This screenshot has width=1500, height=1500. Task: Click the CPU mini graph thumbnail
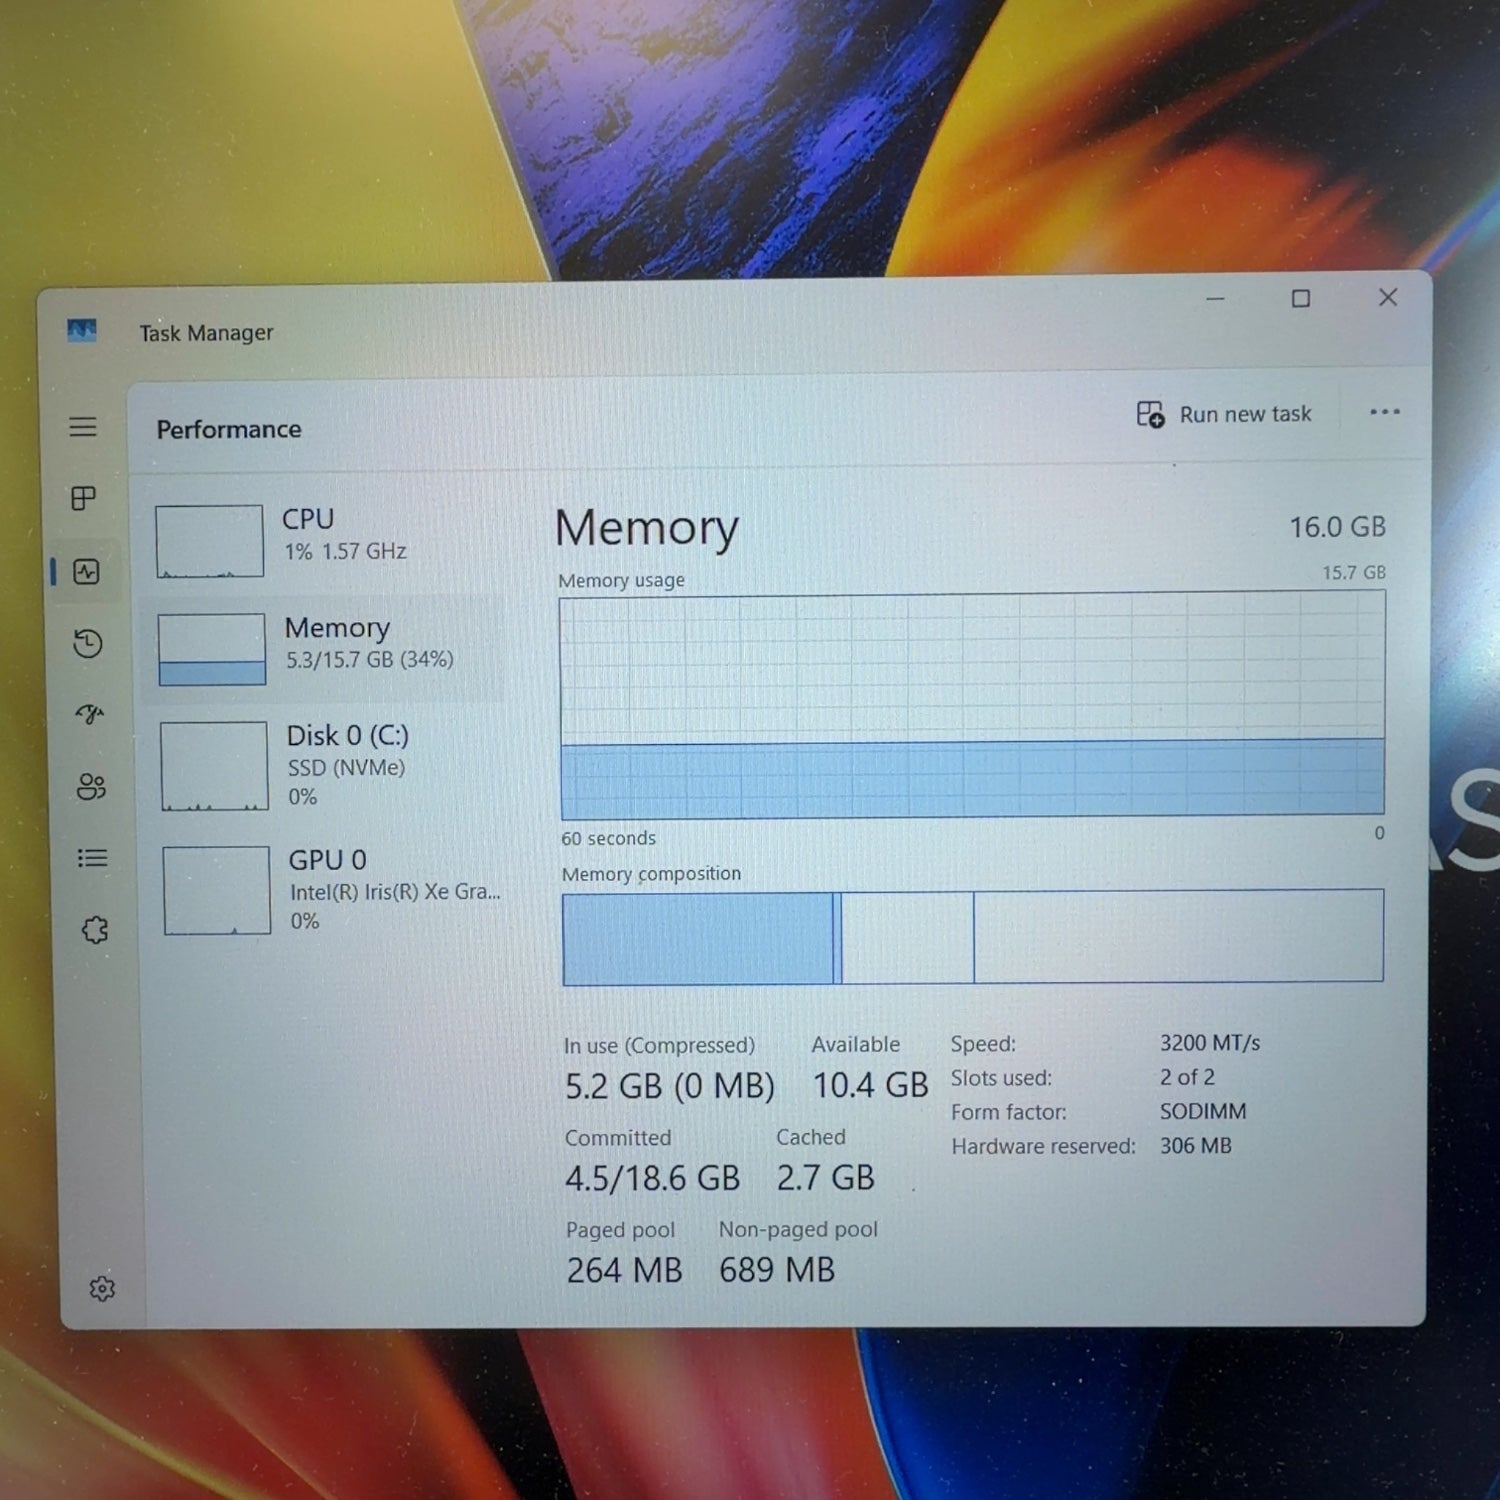210,541
